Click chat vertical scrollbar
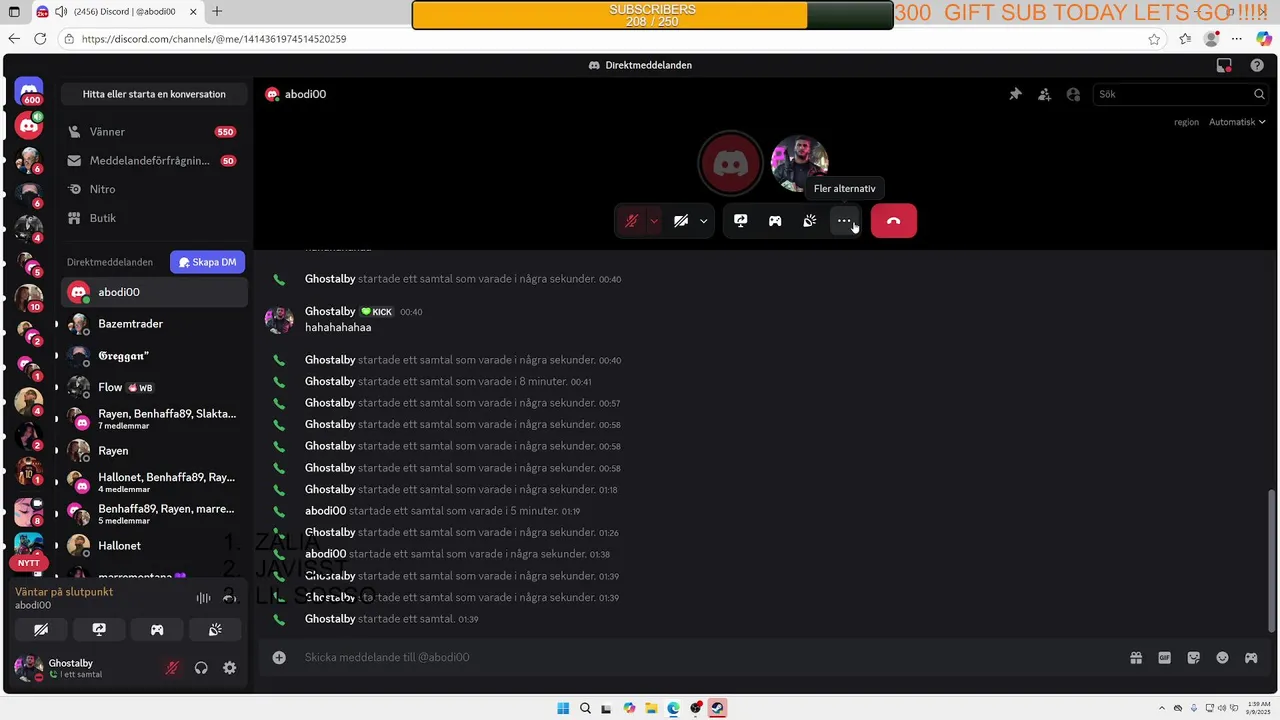Image resolution: width=1280 pixels, height=720 pixels. [1271, 561]
